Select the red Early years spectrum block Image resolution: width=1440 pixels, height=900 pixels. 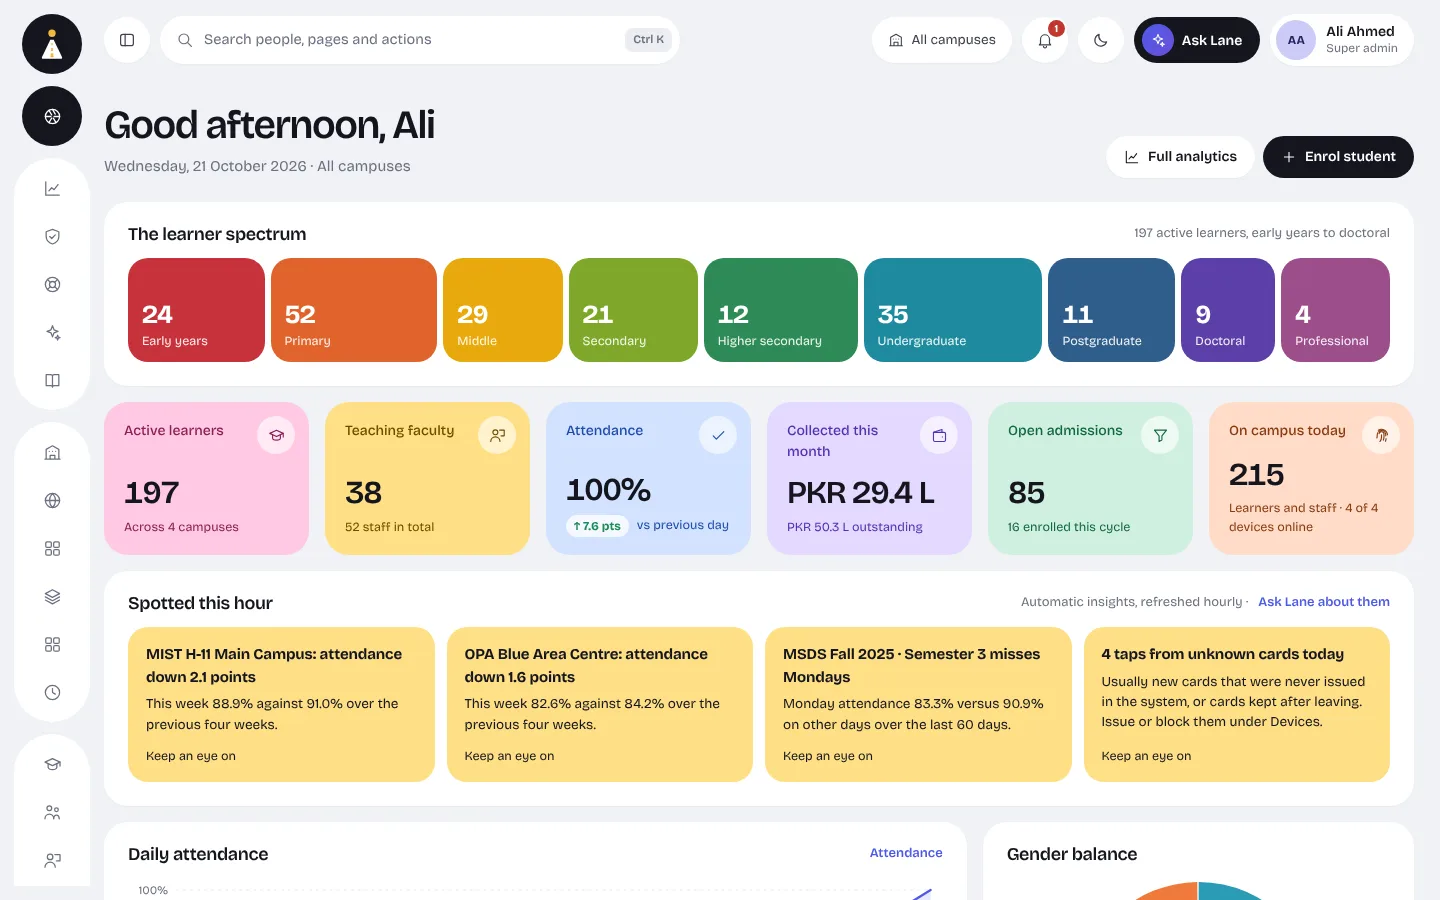coord(196,310)
